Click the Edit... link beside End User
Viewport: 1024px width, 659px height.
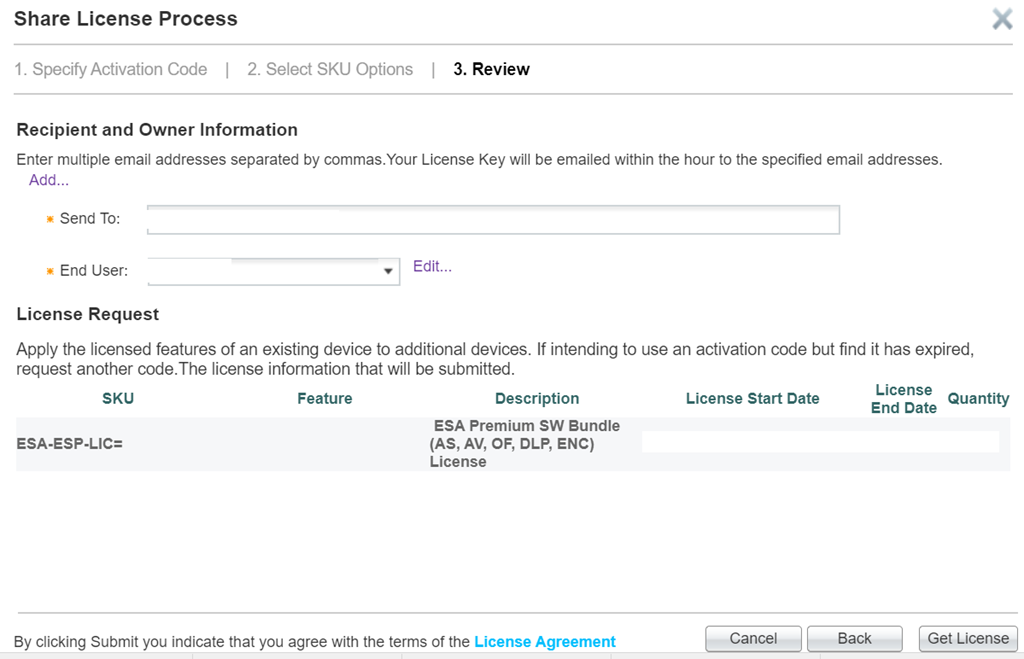pos(432,266)
